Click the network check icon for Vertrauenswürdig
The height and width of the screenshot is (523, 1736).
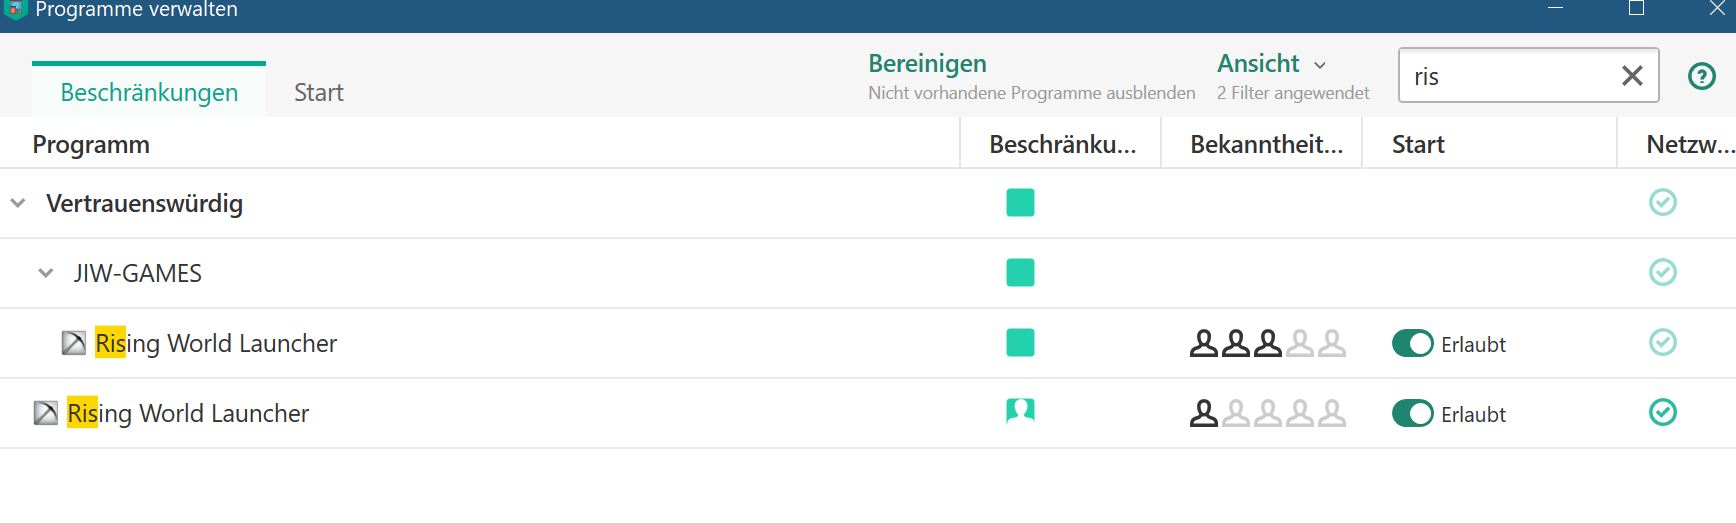[x=1662, y=203]
